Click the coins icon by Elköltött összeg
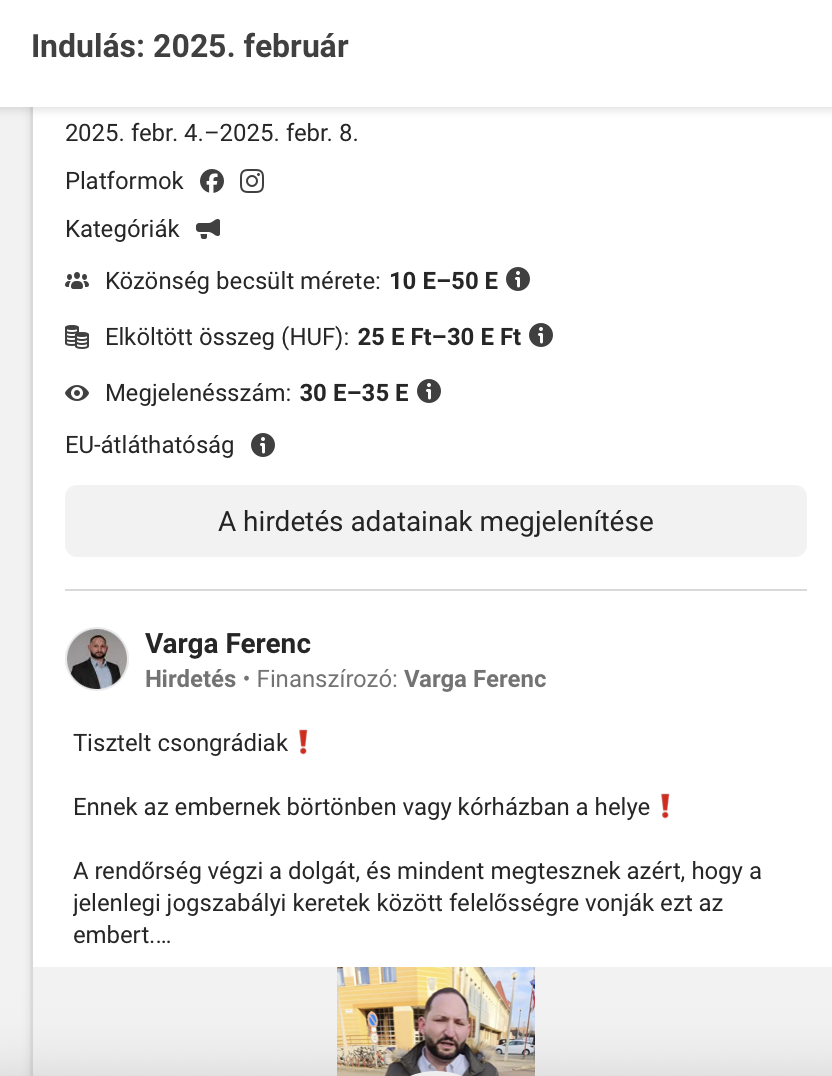The height and width of the screenshot is (1076, 832). pyautogui.click(x=77, y=337)
